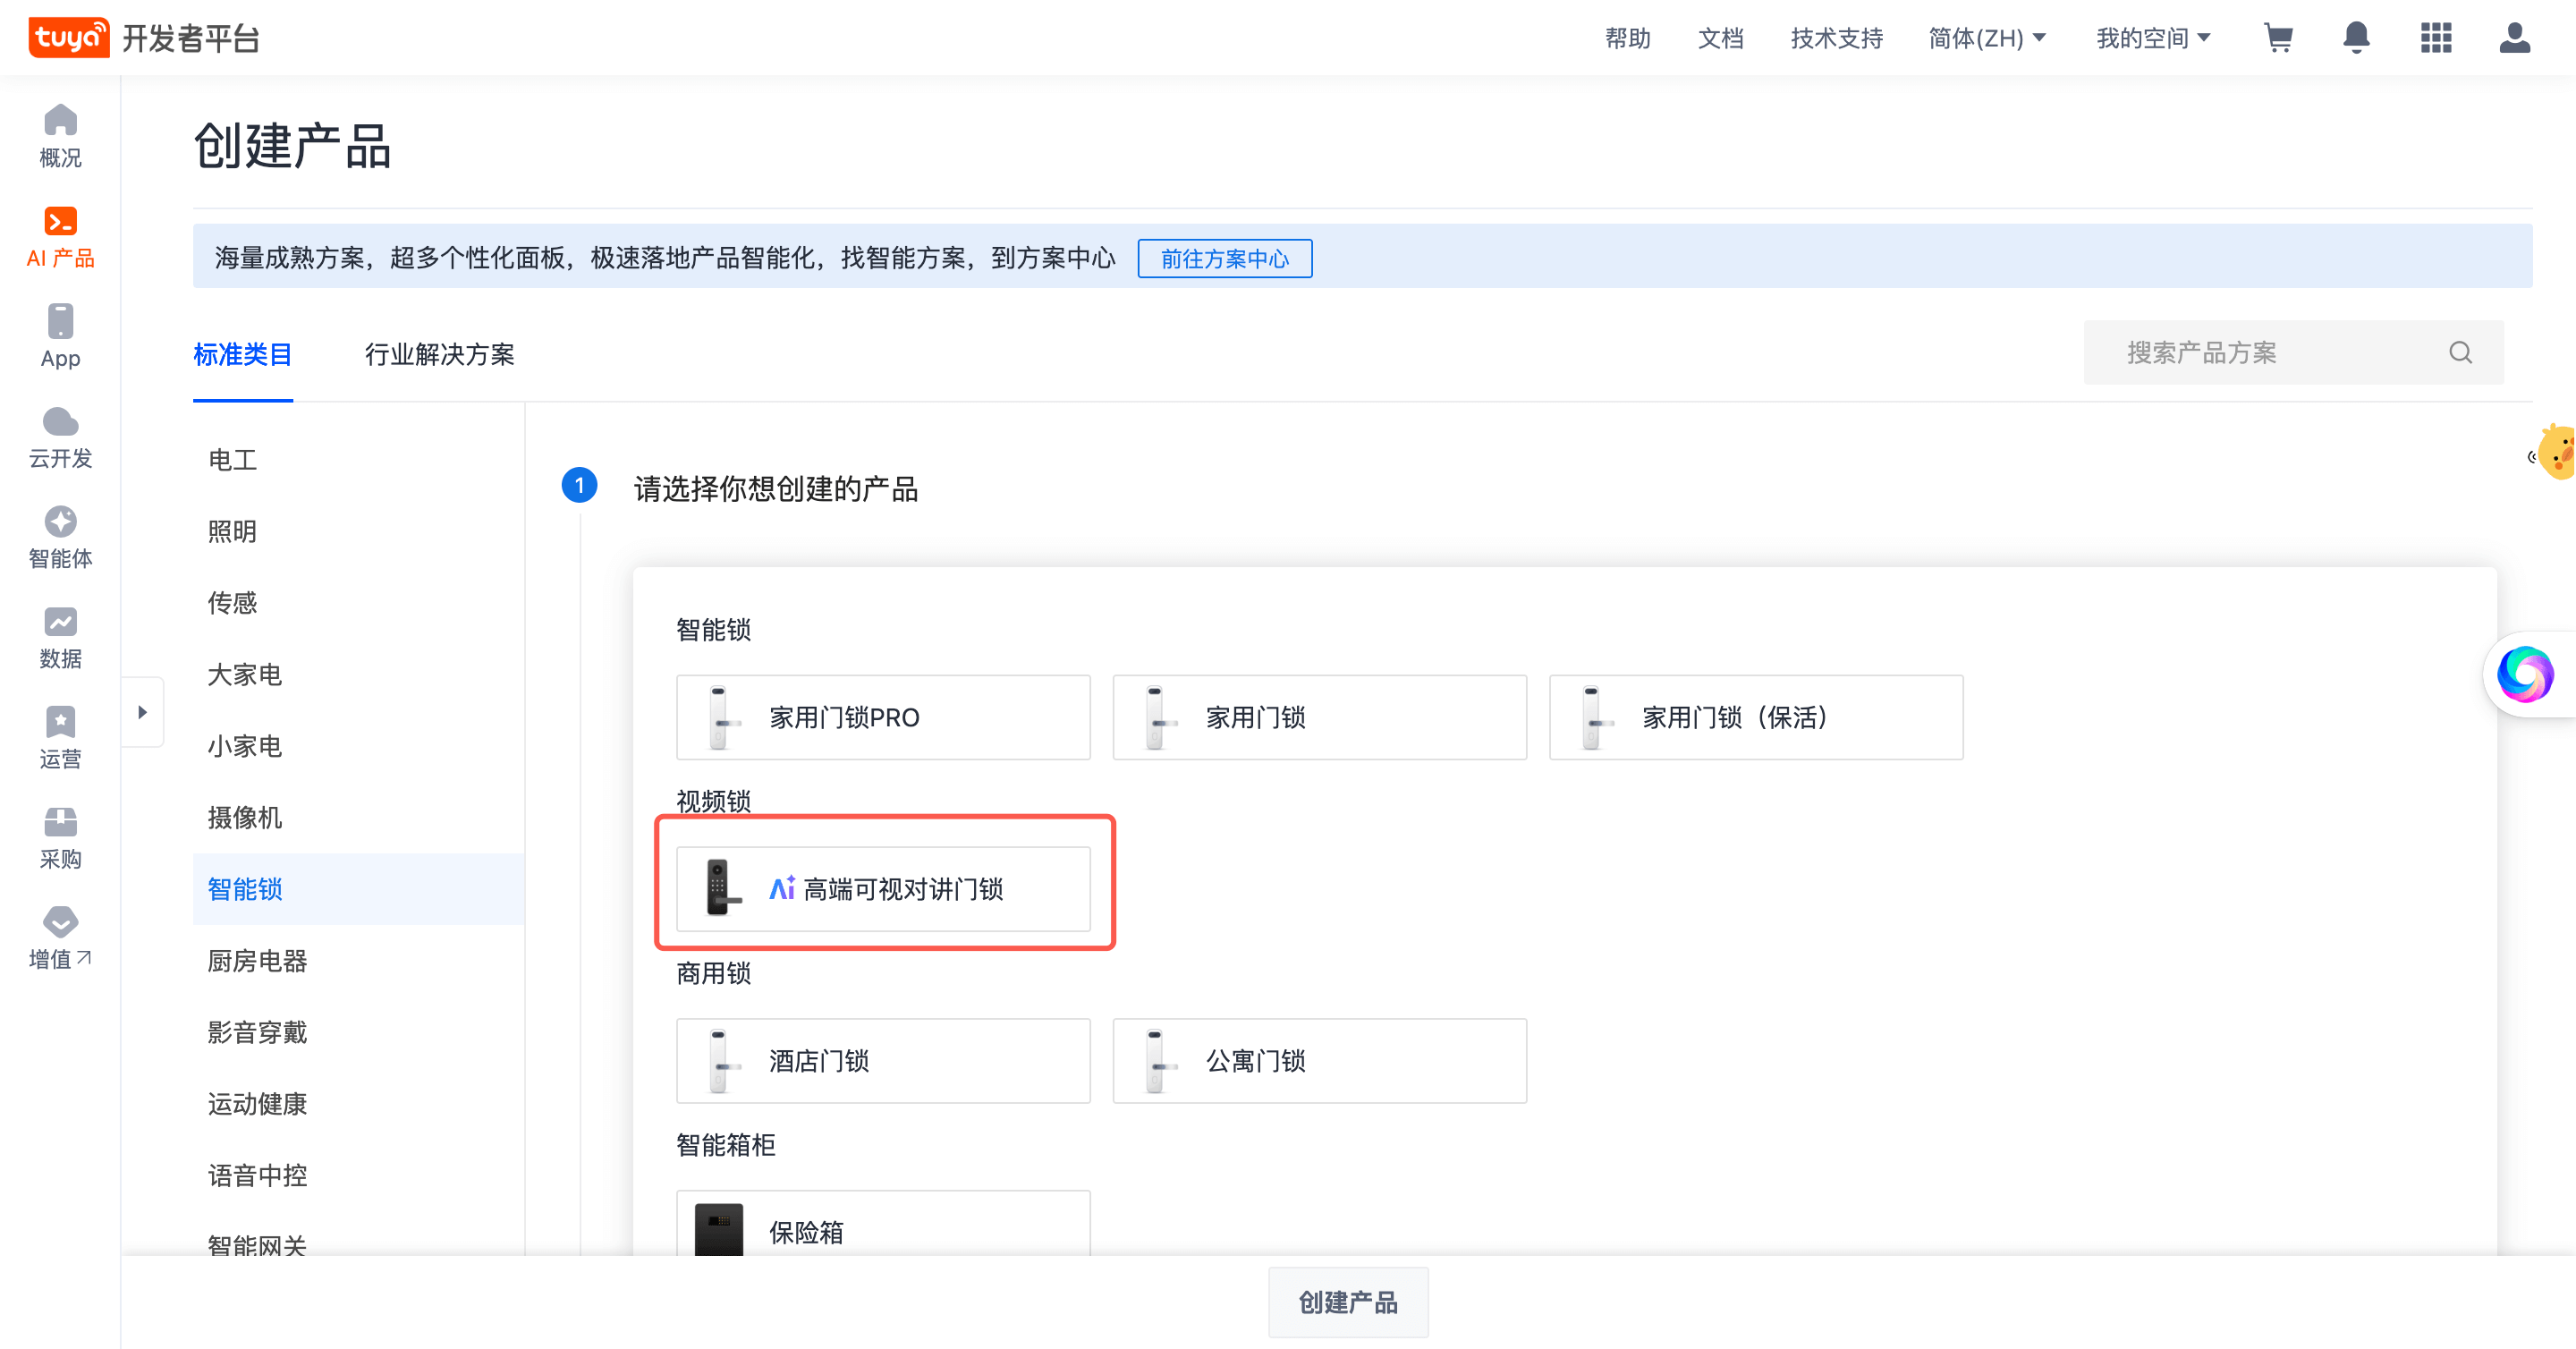Select the 高端可视对讲门锁 product card

click(x=883, y=888)
